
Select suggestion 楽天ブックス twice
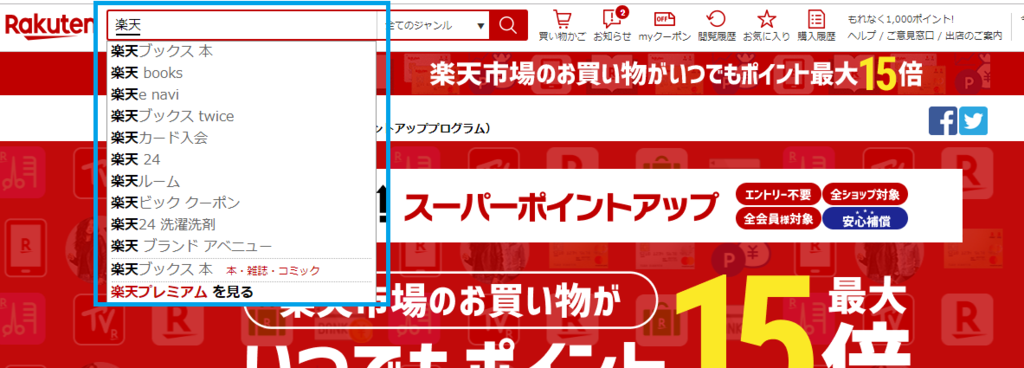pyautogui.click(x=242, y=116)
